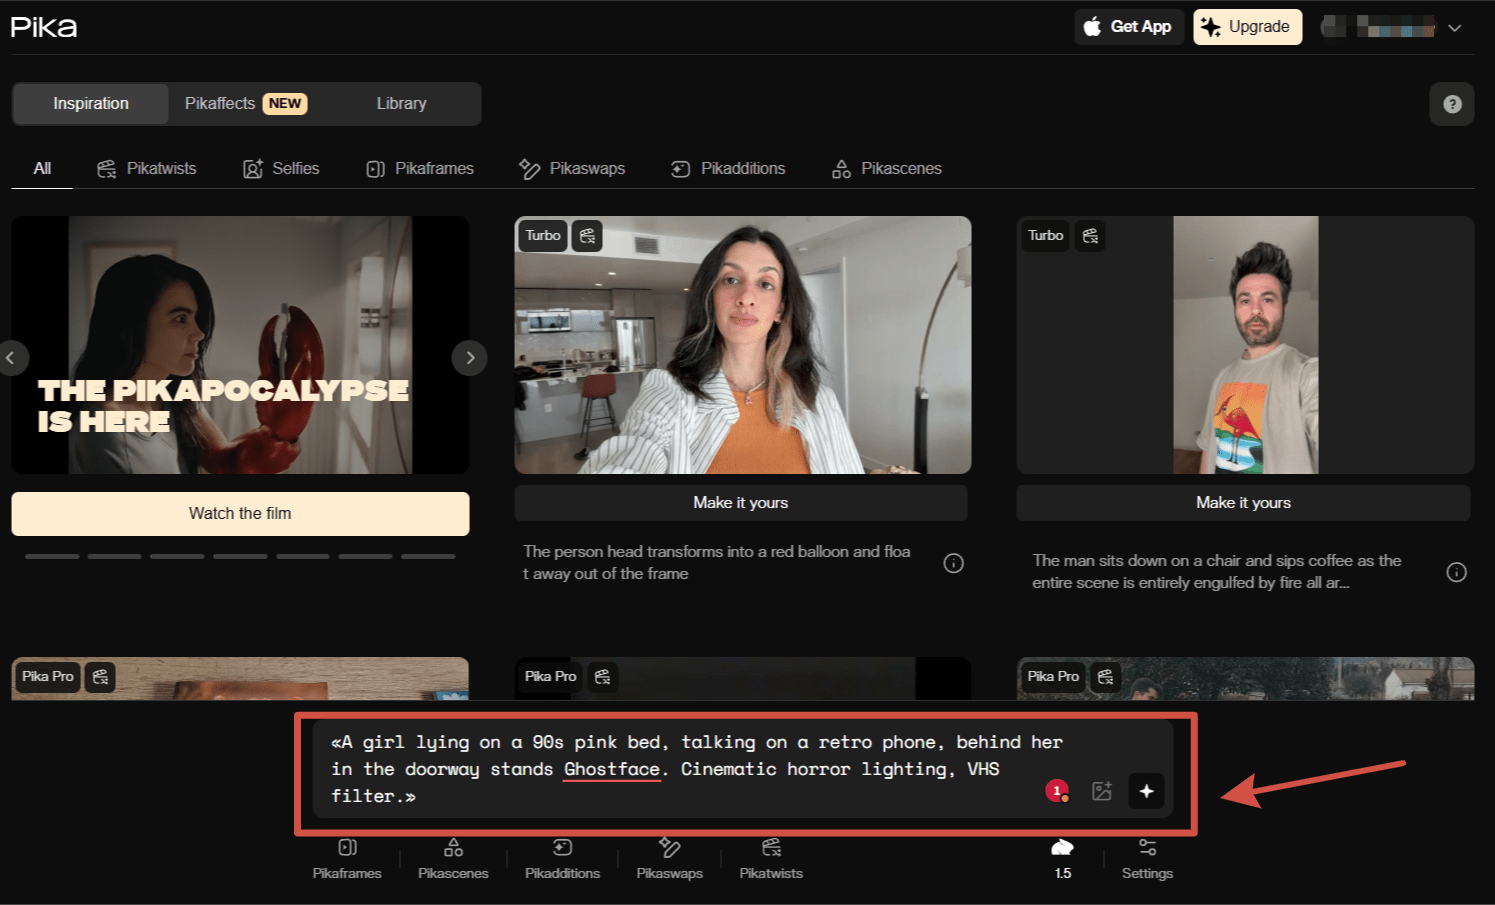Click Pika Pro badge on the middle bottom card
The image size is (1495, 905).
point(551,677)
